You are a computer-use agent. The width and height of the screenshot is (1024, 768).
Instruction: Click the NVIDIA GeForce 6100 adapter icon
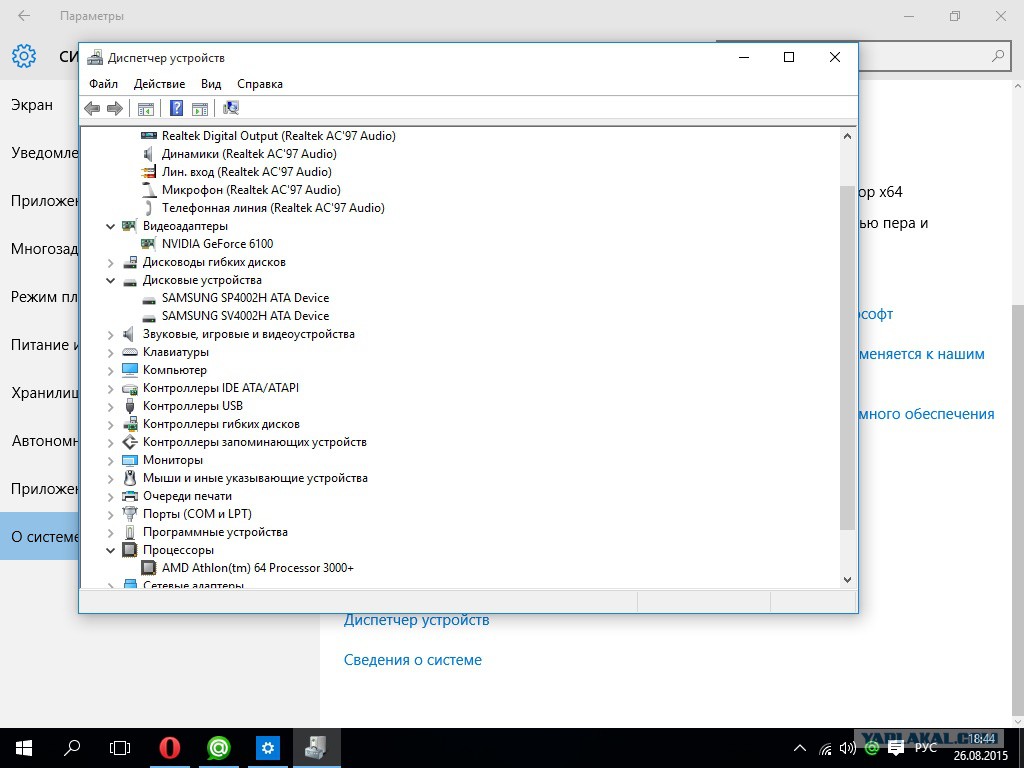pyautogui.click(x=149, y=244)
